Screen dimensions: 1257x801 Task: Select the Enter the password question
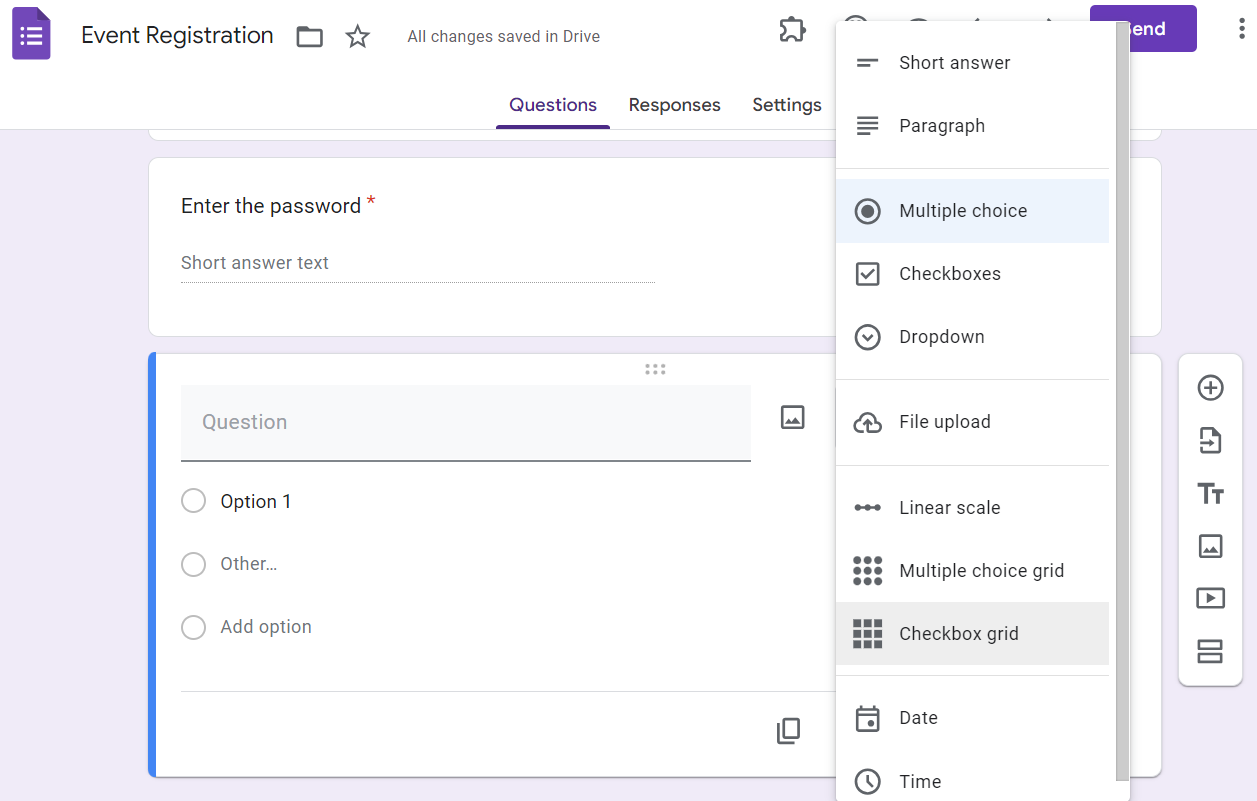click(271, 206)
